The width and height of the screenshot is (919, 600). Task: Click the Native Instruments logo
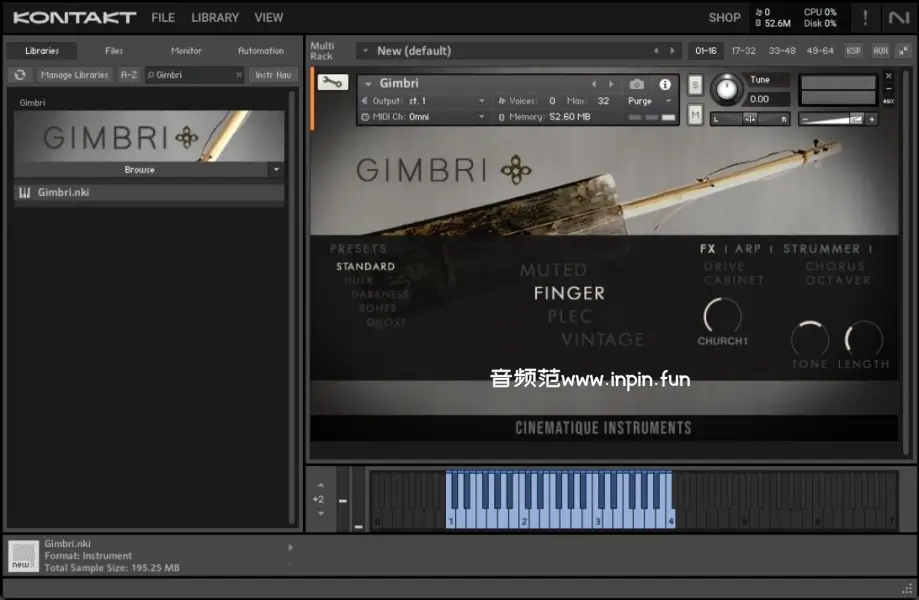(898, 18)
